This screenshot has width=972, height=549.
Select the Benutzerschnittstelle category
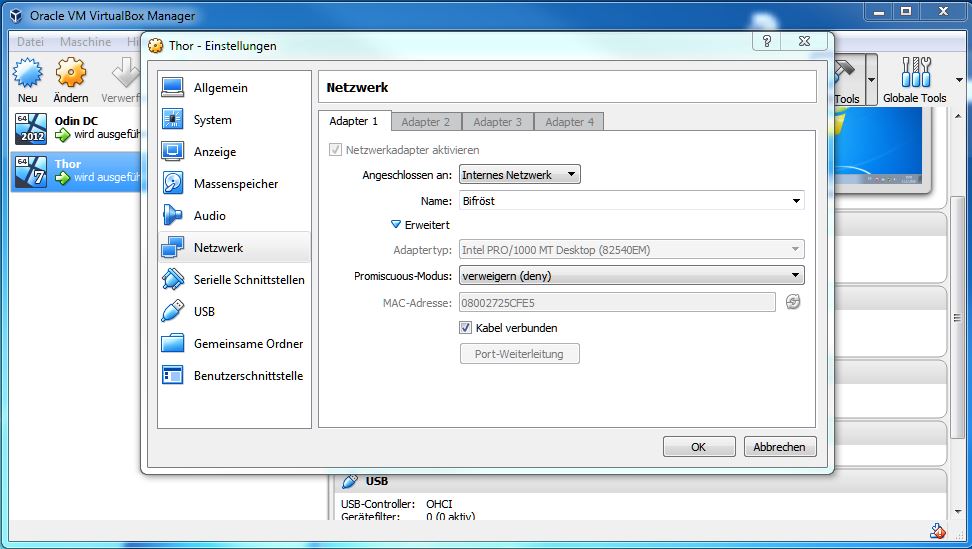[x=234, y=376]
